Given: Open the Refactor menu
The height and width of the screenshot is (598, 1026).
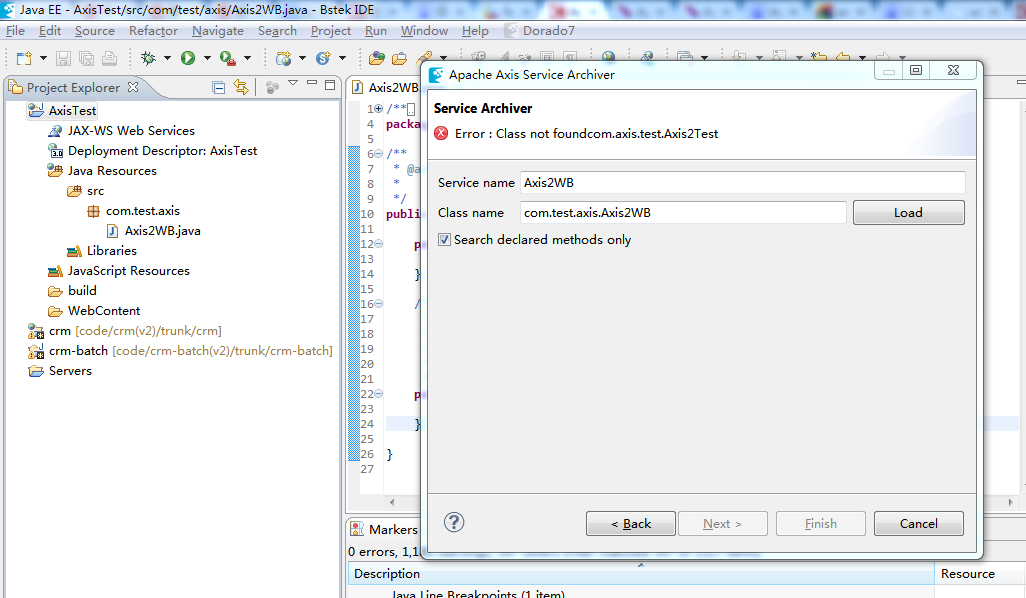Looking at the screenshot, I should click(x=153, y=31).
